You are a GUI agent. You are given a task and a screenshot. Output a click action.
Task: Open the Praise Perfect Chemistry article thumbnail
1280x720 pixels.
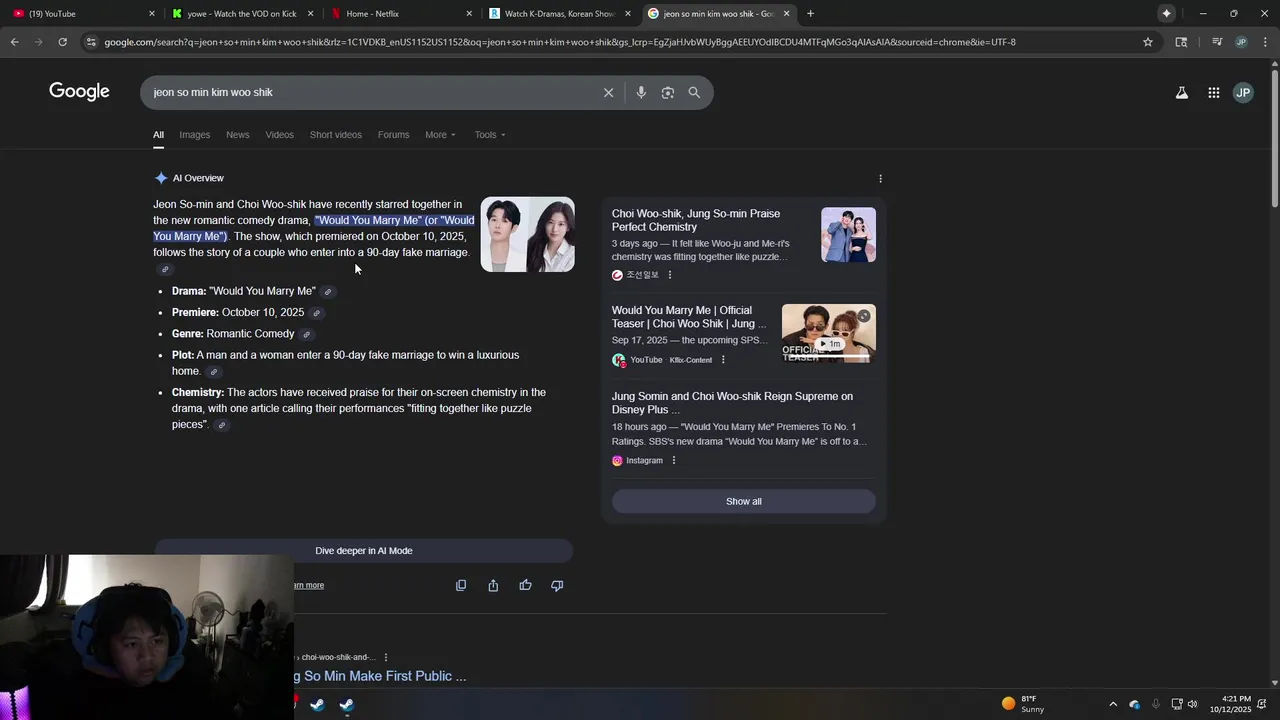tap(848, 235)
